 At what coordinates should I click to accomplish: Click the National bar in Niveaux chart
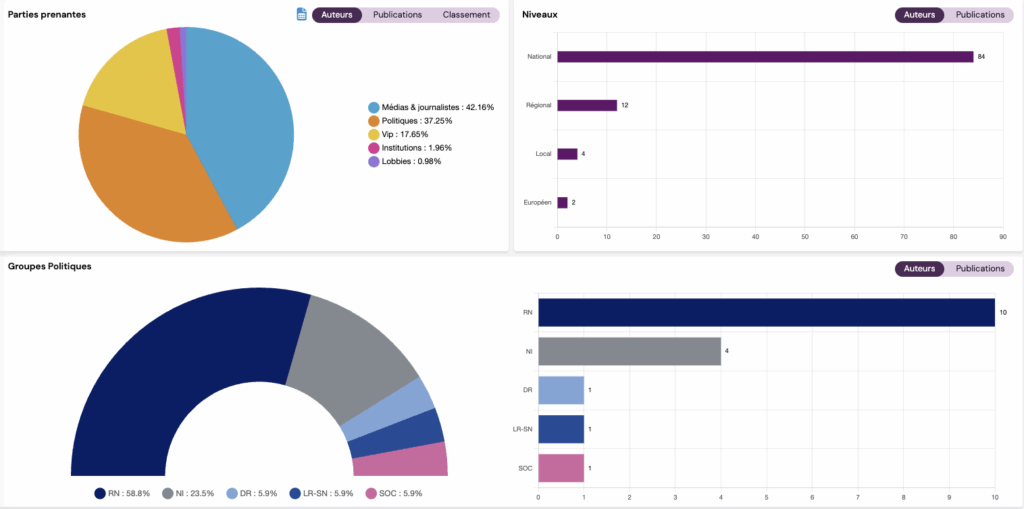click(x=765, y=57)
